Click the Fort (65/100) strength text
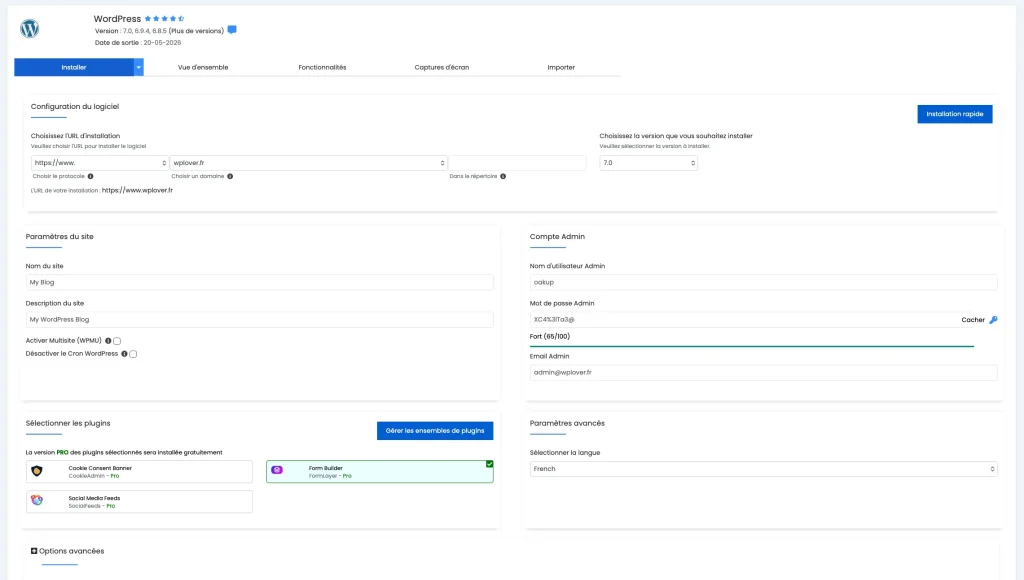The width and height of the screenshot is (1024, 580). point(550,337)
